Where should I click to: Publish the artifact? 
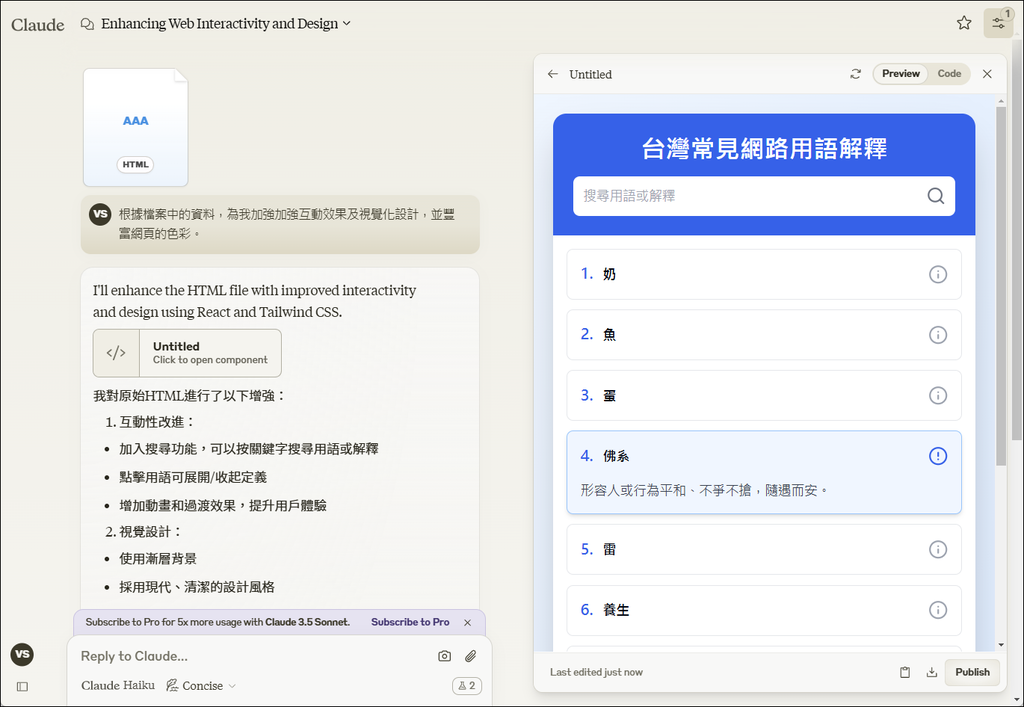[x=972, y=672]
